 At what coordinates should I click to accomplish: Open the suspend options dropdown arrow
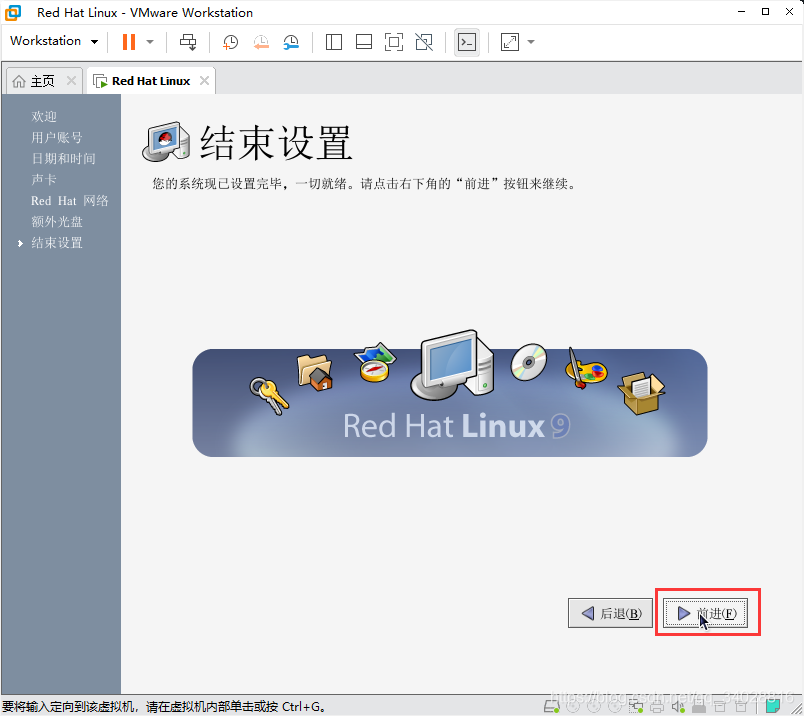click(150, 41)
